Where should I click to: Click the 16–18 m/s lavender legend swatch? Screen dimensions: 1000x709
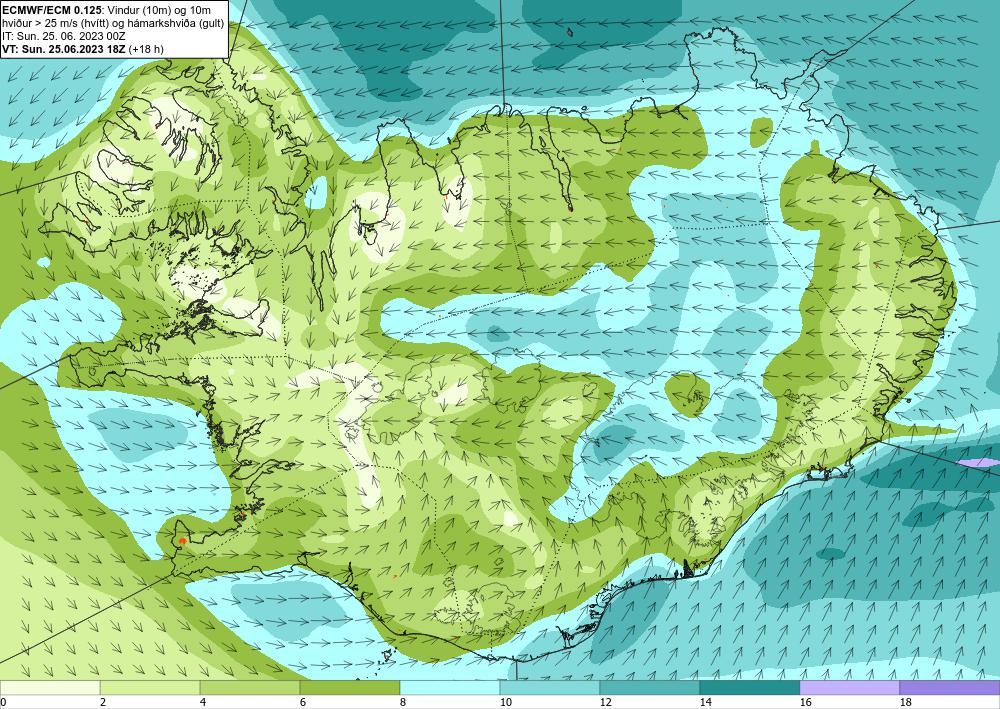[x=849, y=688]
